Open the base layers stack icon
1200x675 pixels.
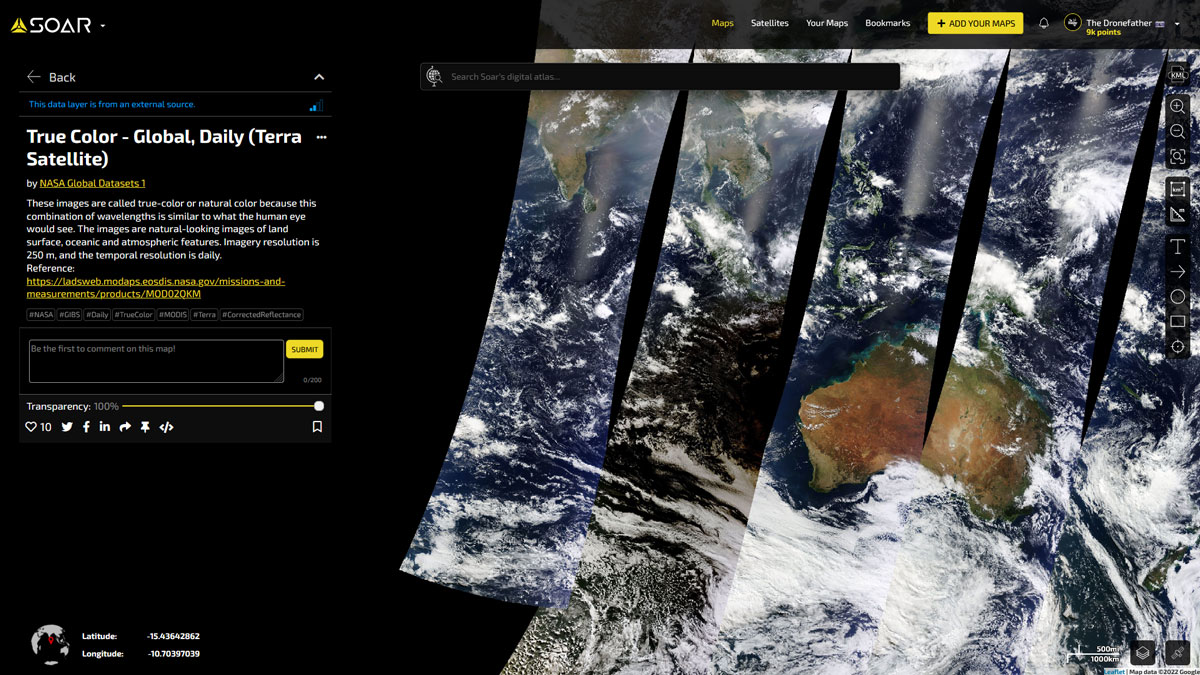pyautogui.click(x=1142, y=652)
